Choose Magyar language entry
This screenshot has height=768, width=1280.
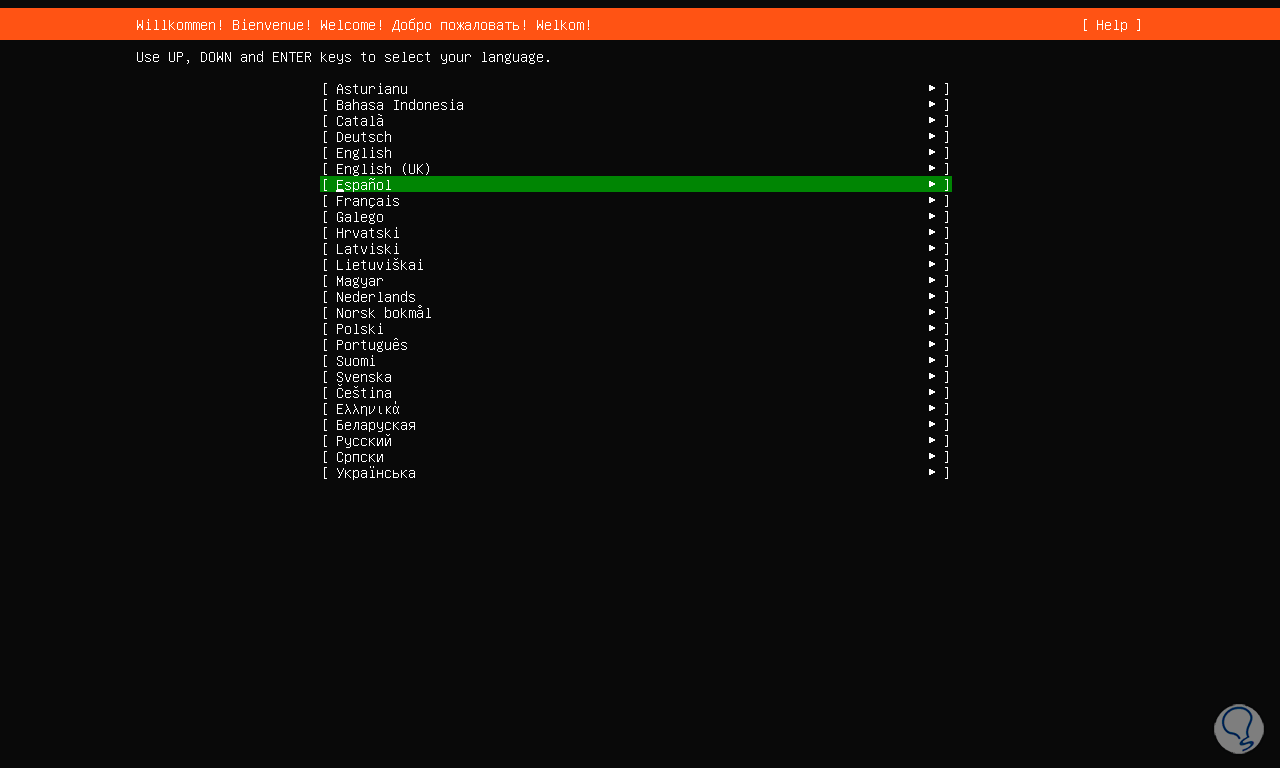[x=636, y=281]
